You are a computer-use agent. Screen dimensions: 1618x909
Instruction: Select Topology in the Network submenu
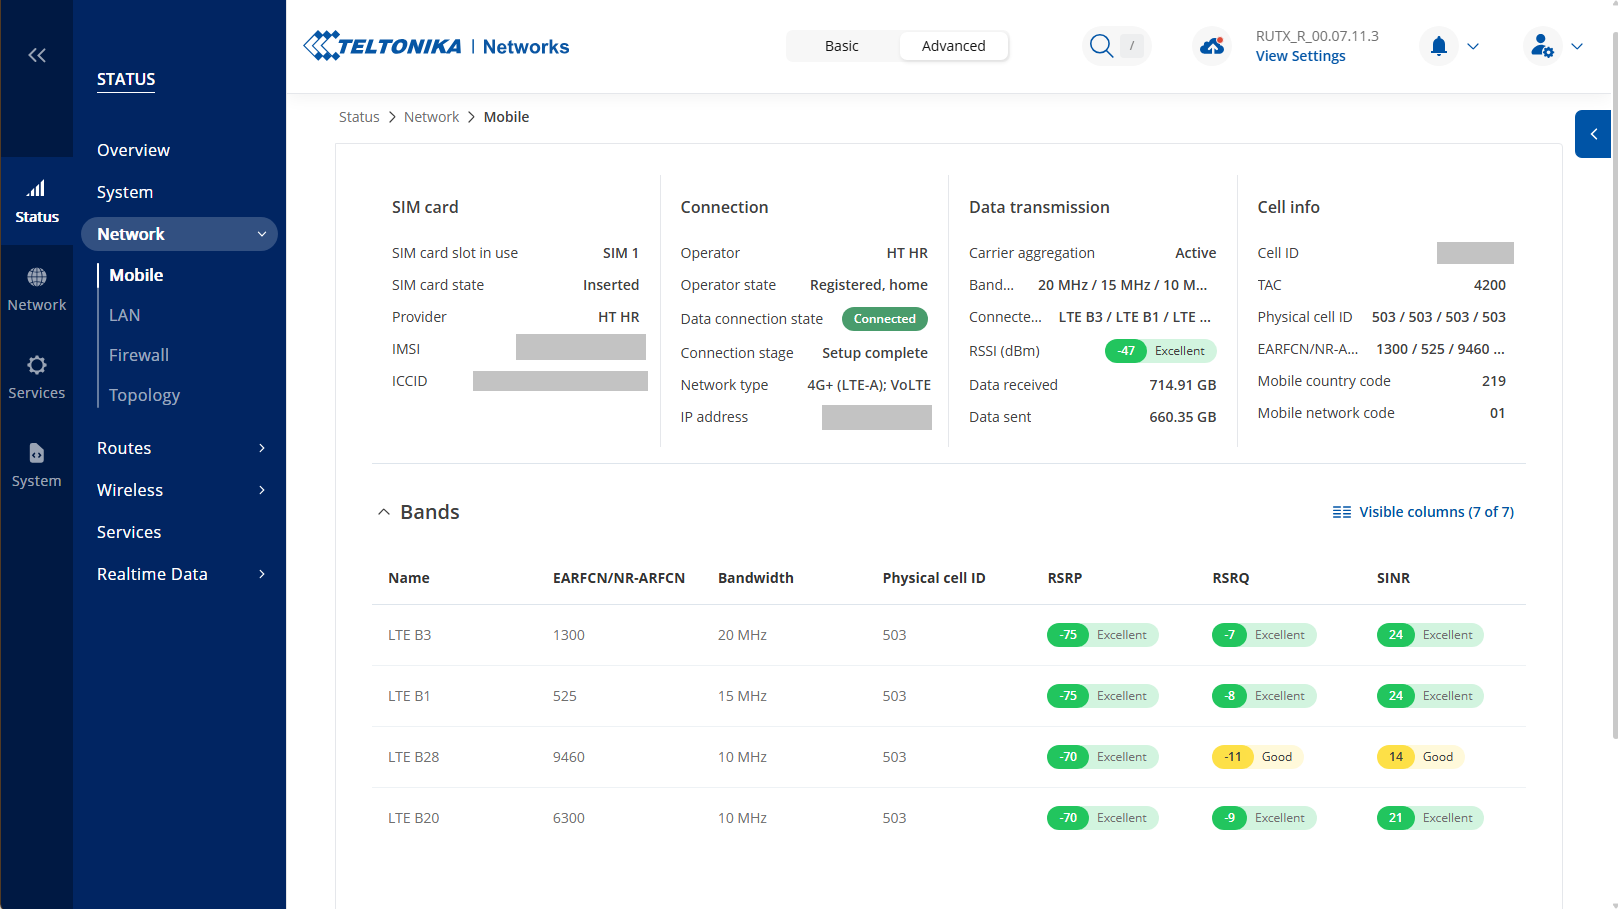144,395
